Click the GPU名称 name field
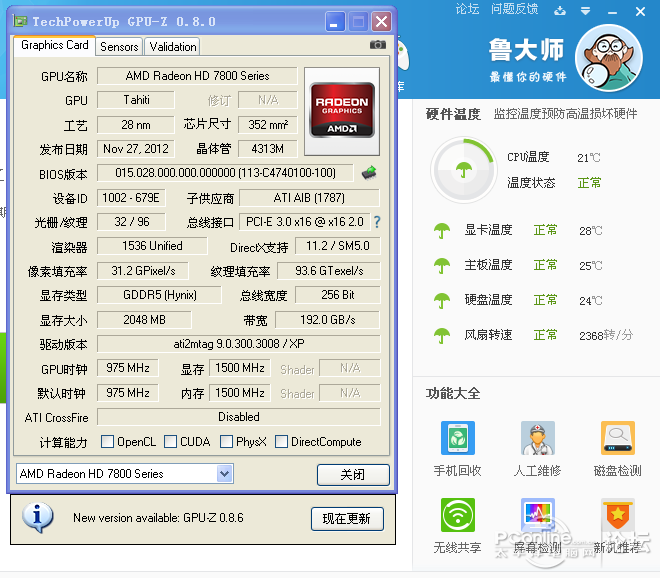 (197, 76)
